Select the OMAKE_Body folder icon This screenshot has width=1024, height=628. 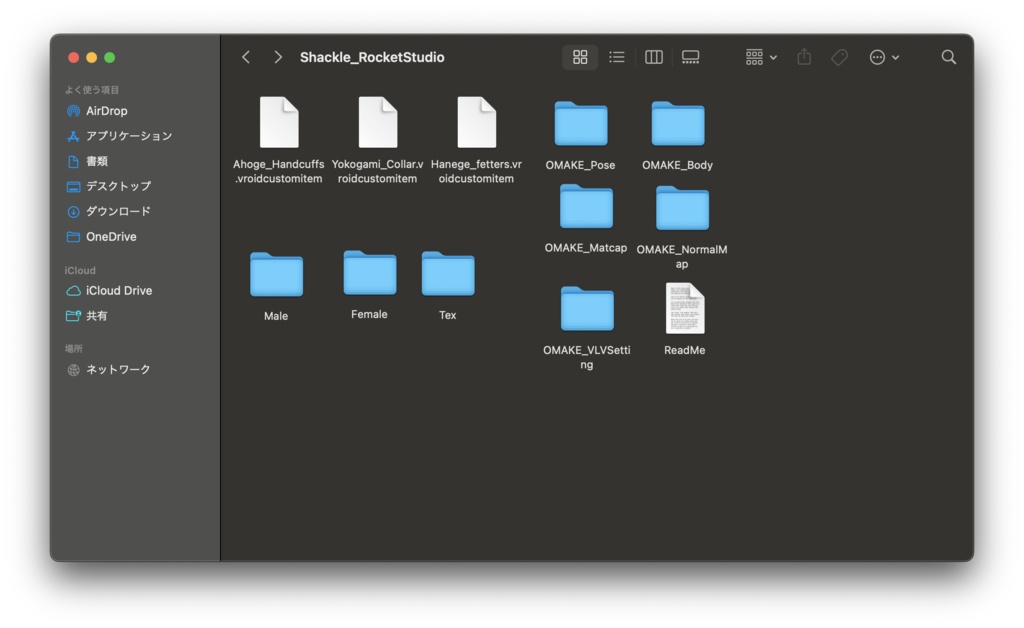(x=678, y=123)
